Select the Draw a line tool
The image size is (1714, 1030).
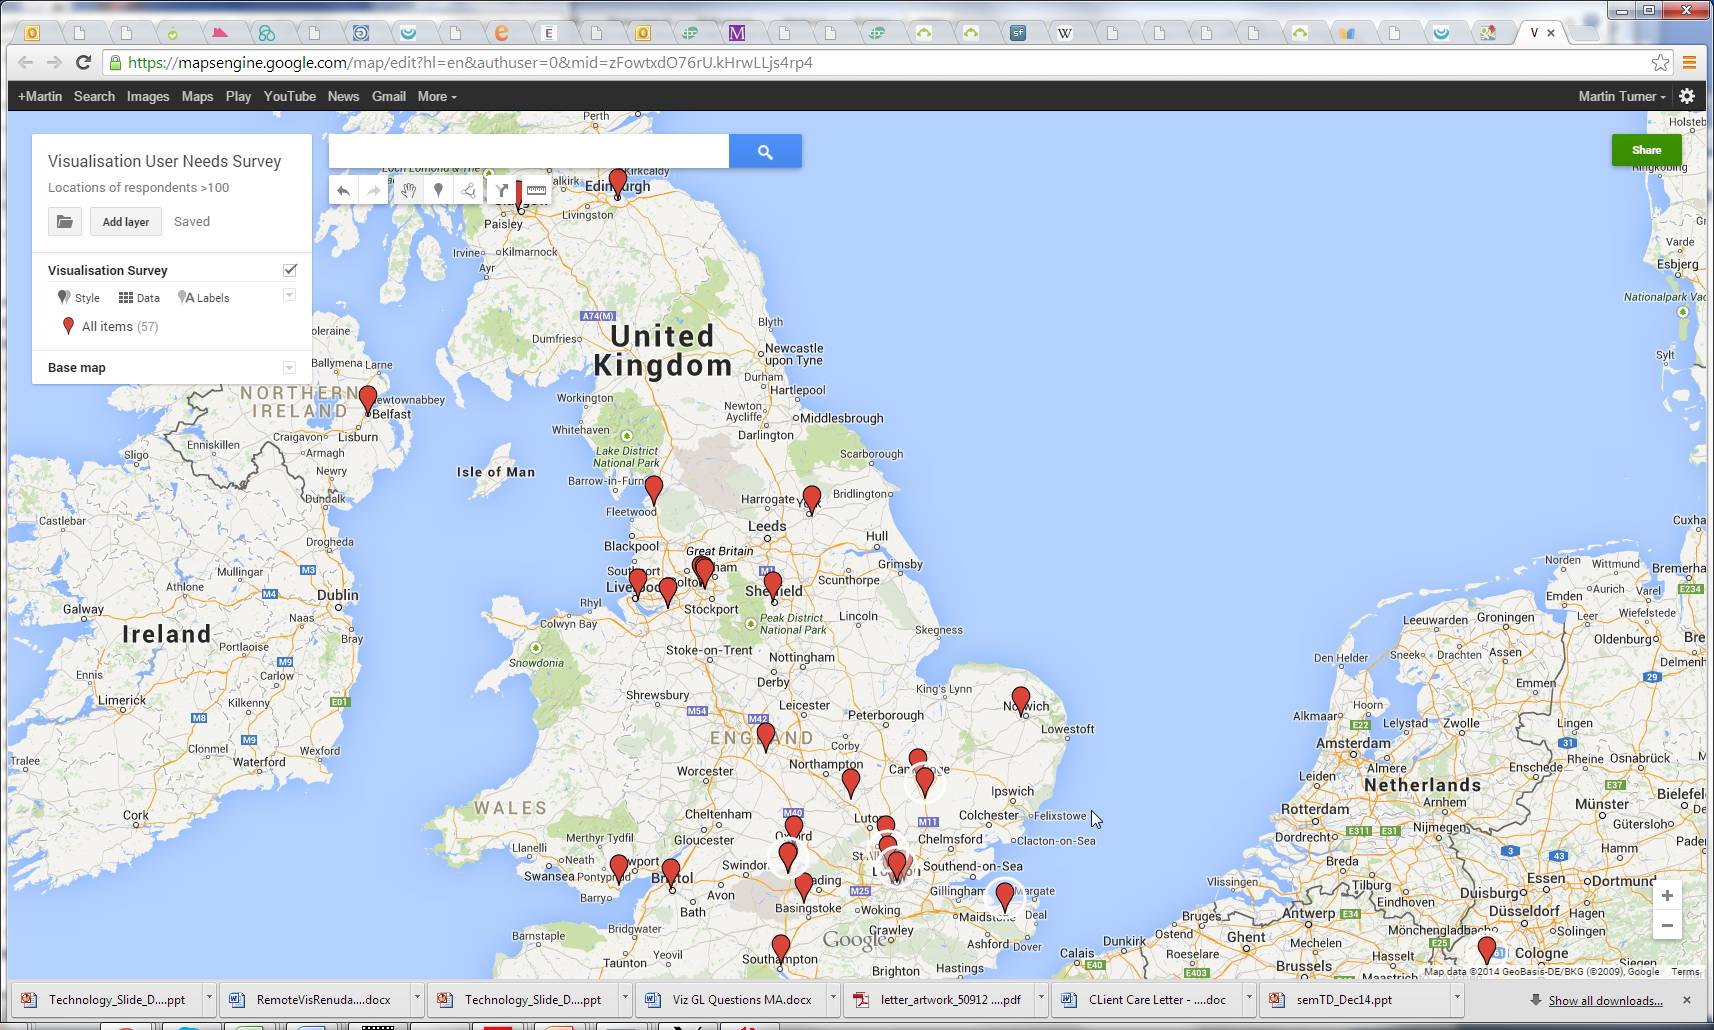469,190
